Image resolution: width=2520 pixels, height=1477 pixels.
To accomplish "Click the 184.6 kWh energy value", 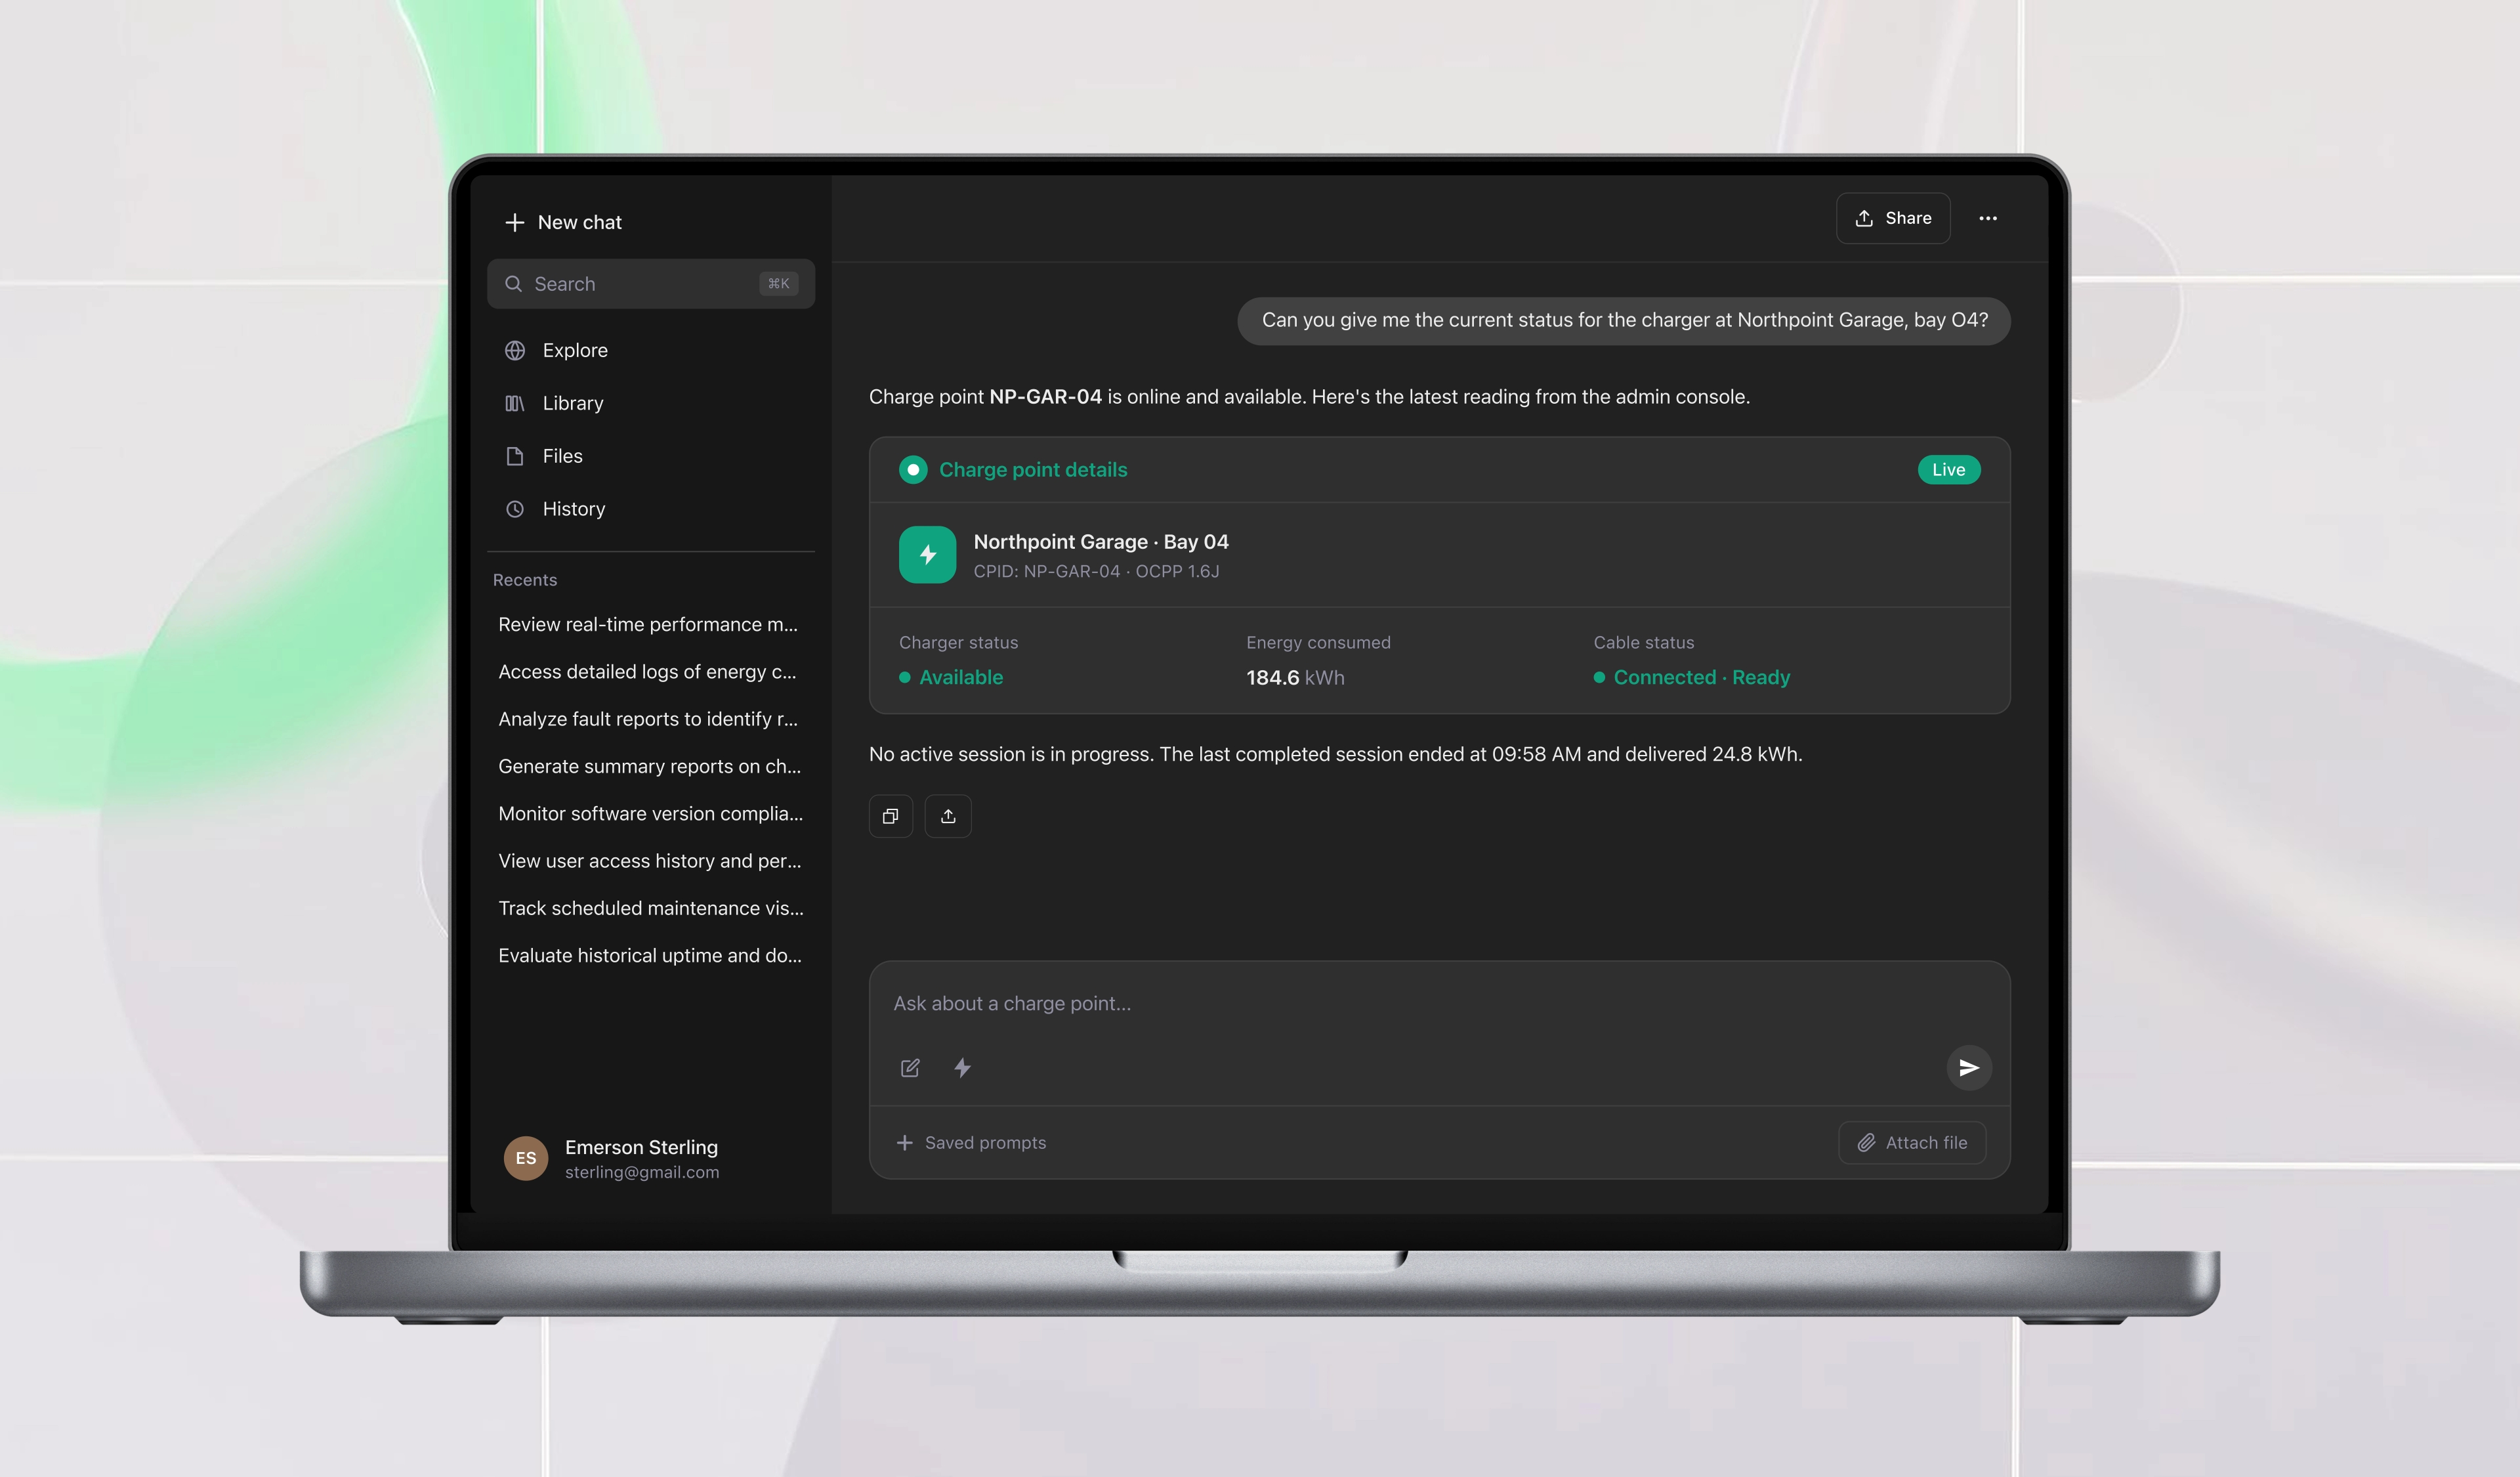I will (x=1295, y=677).
